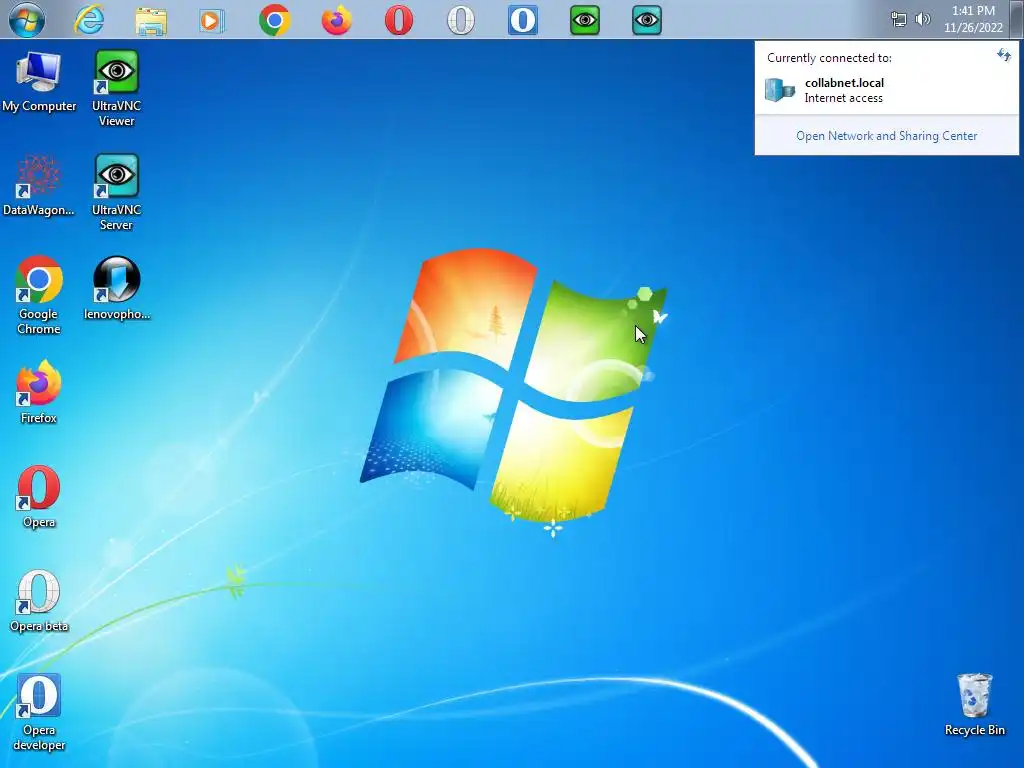The width and height of the screenshot is (1024, 768).
Task: Launch Opera beta from the taskbar
Action: click(x=461, y=20)
